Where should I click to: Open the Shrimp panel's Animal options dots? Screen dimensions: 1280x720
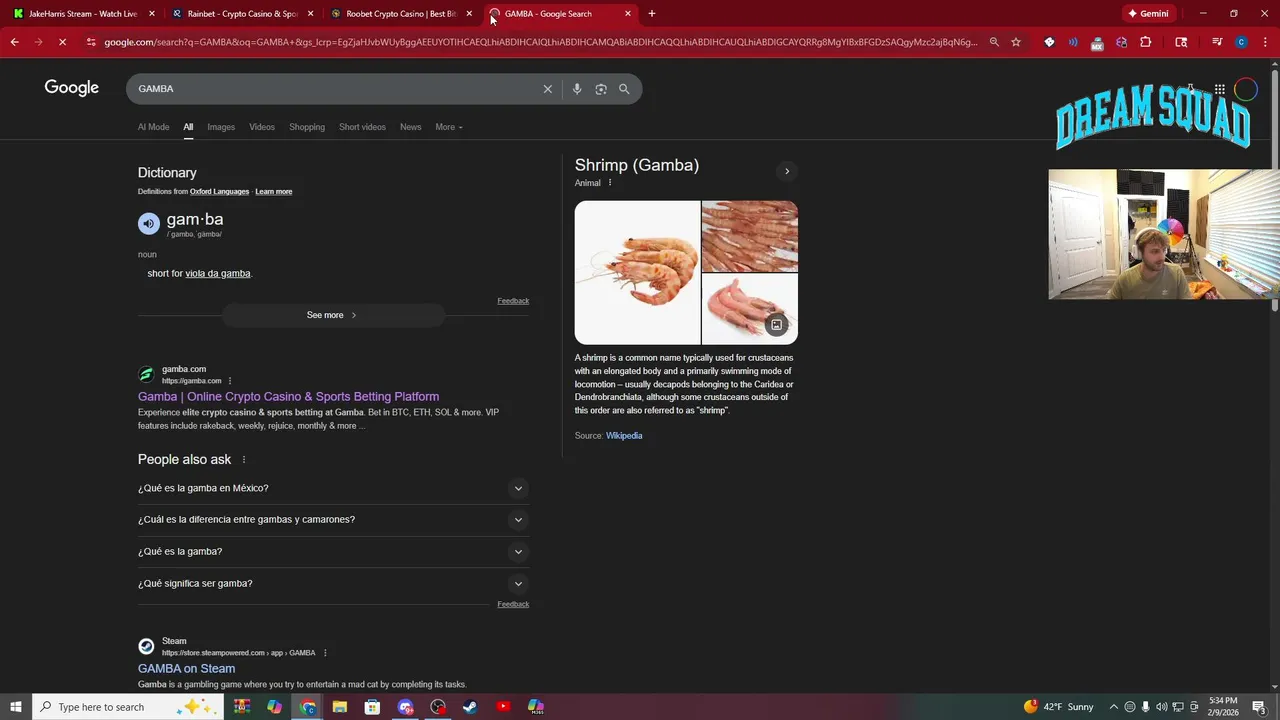[610, 183]
